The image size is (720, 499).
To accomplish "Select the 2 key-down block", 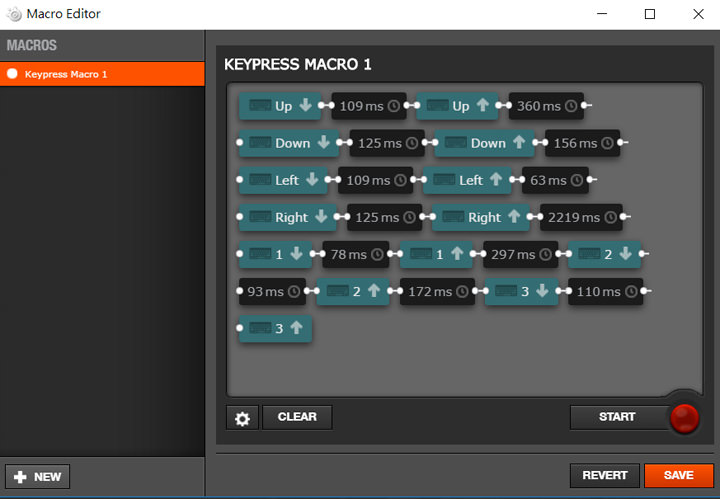I will 604,254.
